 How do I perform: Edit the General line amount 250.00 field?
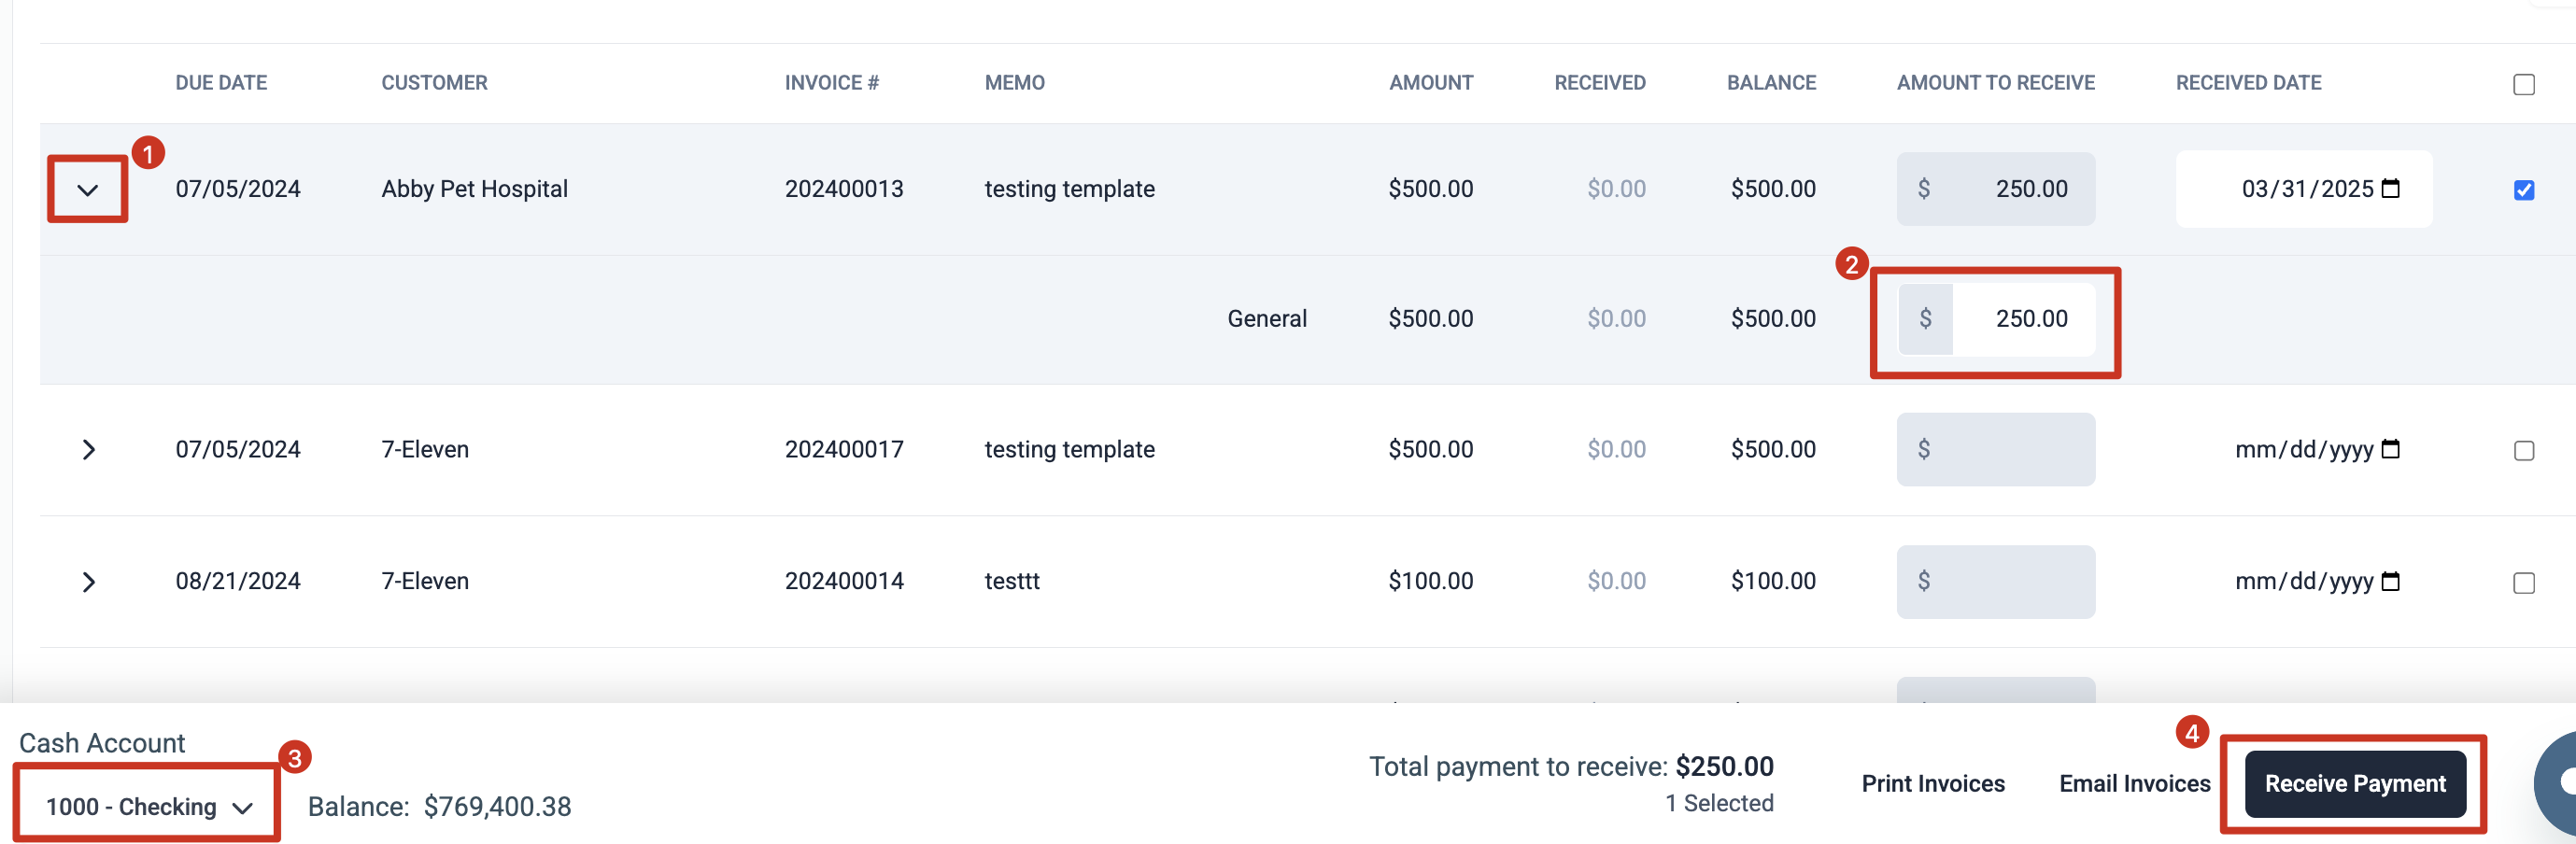2022,319
